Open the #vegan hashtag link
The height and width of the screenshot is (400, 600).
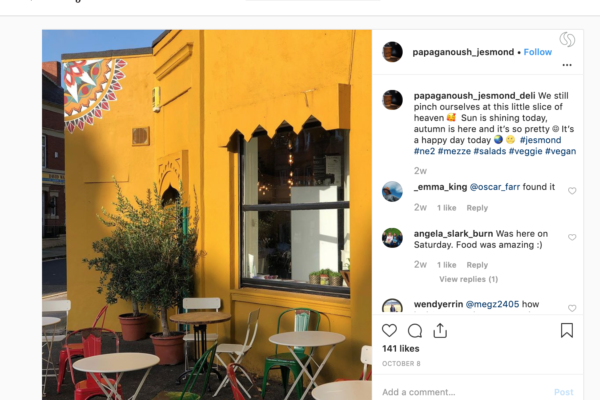point(560,151)
